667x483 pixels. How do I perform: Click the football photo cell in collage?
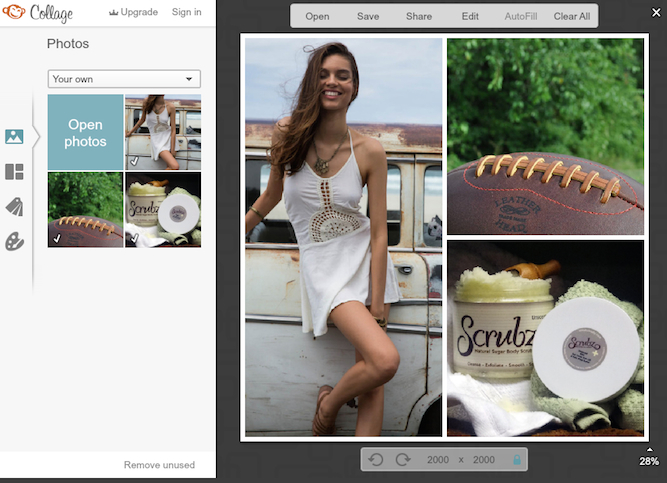coord(545,136)
